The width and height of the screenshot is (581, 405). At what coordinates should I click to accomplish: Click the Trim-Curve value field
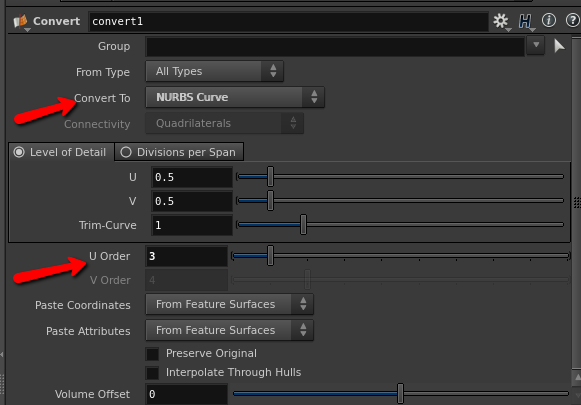point(192,225)
